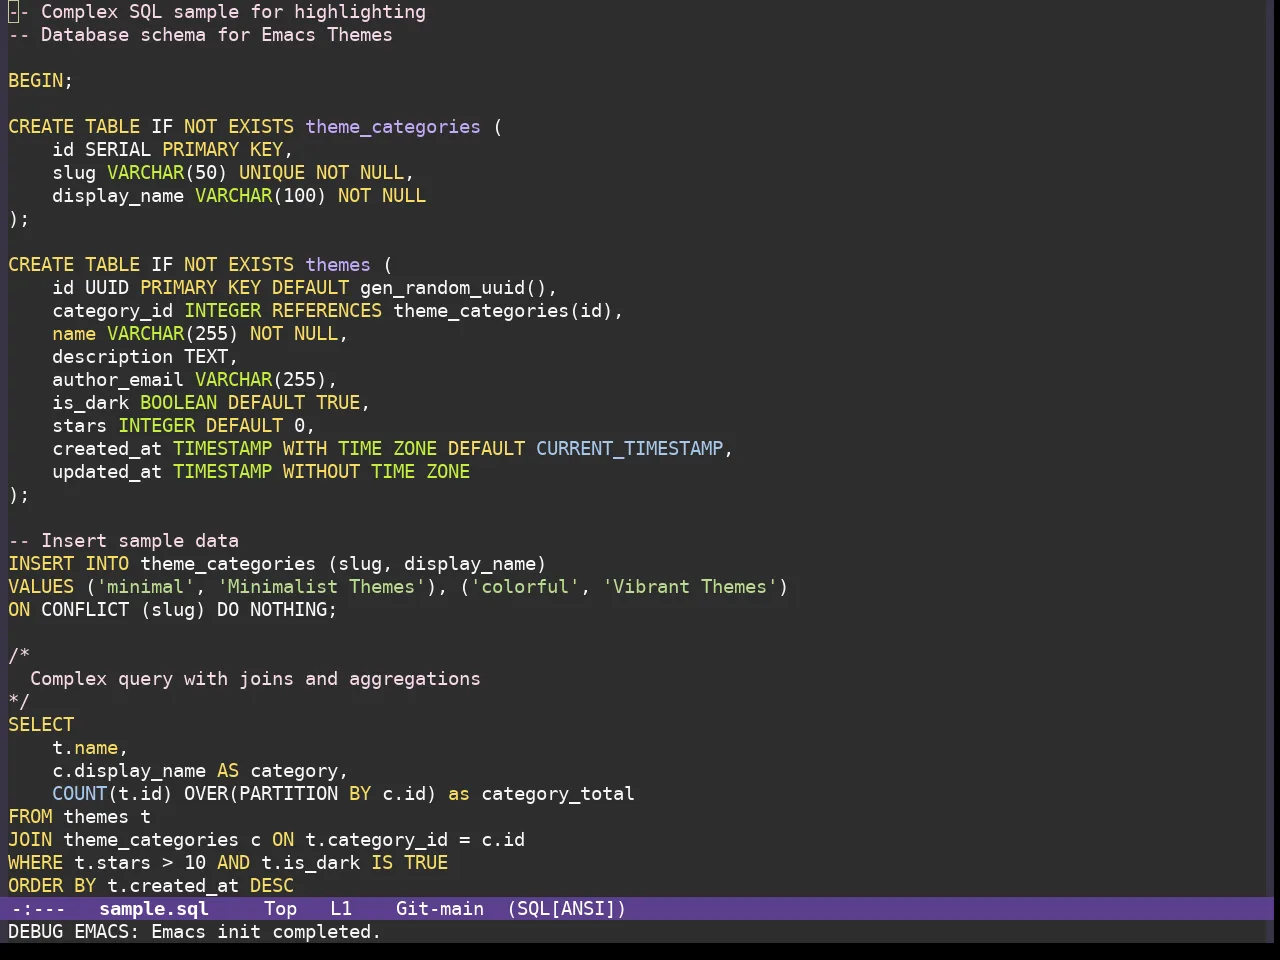Click the ORDER keyword
1280x960 pixels.
pyautogui.click(x=36, y=886)
